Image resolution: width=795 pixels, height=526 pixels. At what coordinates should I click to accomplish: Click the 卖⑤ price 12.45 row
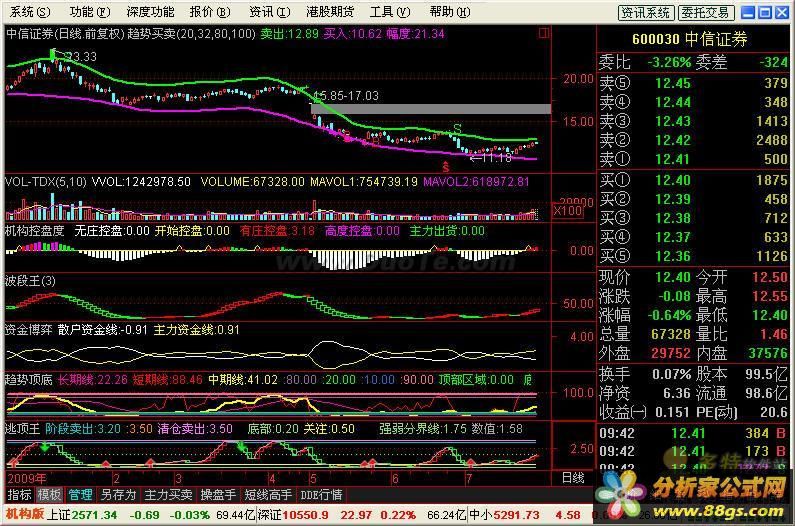point(693,83)
